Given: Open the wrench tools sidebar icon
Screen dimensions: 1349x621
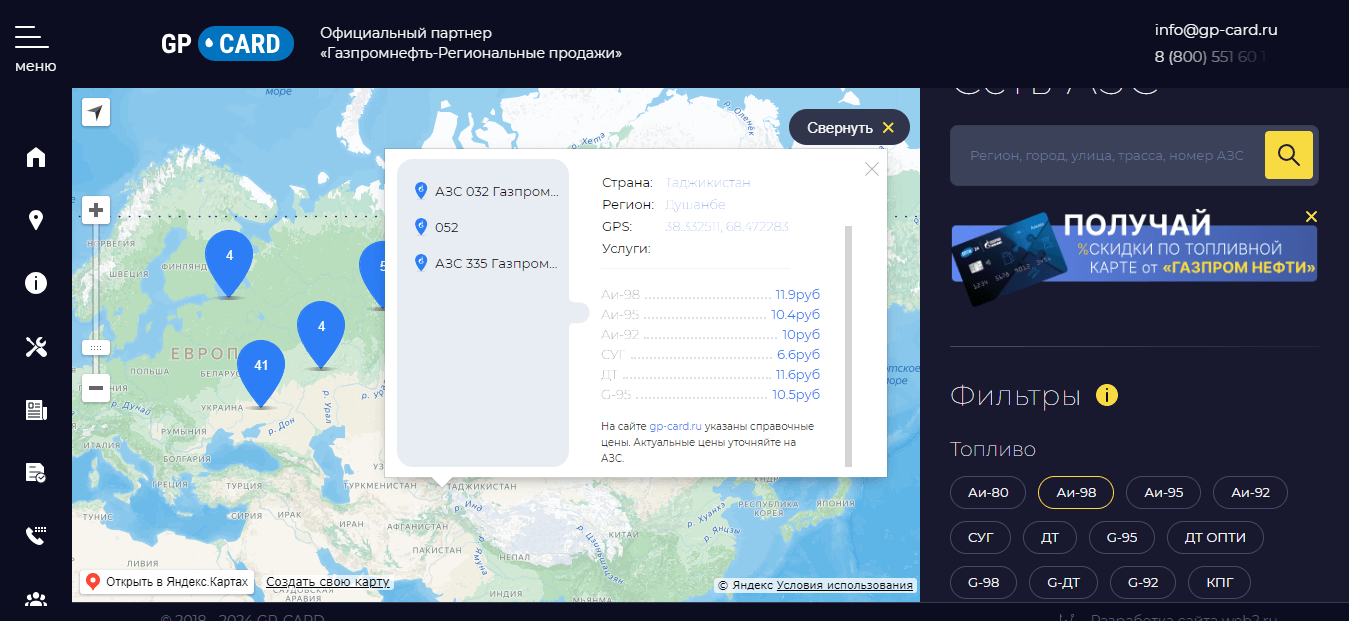Looking at the screenshot, I should [x=36, y=347].
